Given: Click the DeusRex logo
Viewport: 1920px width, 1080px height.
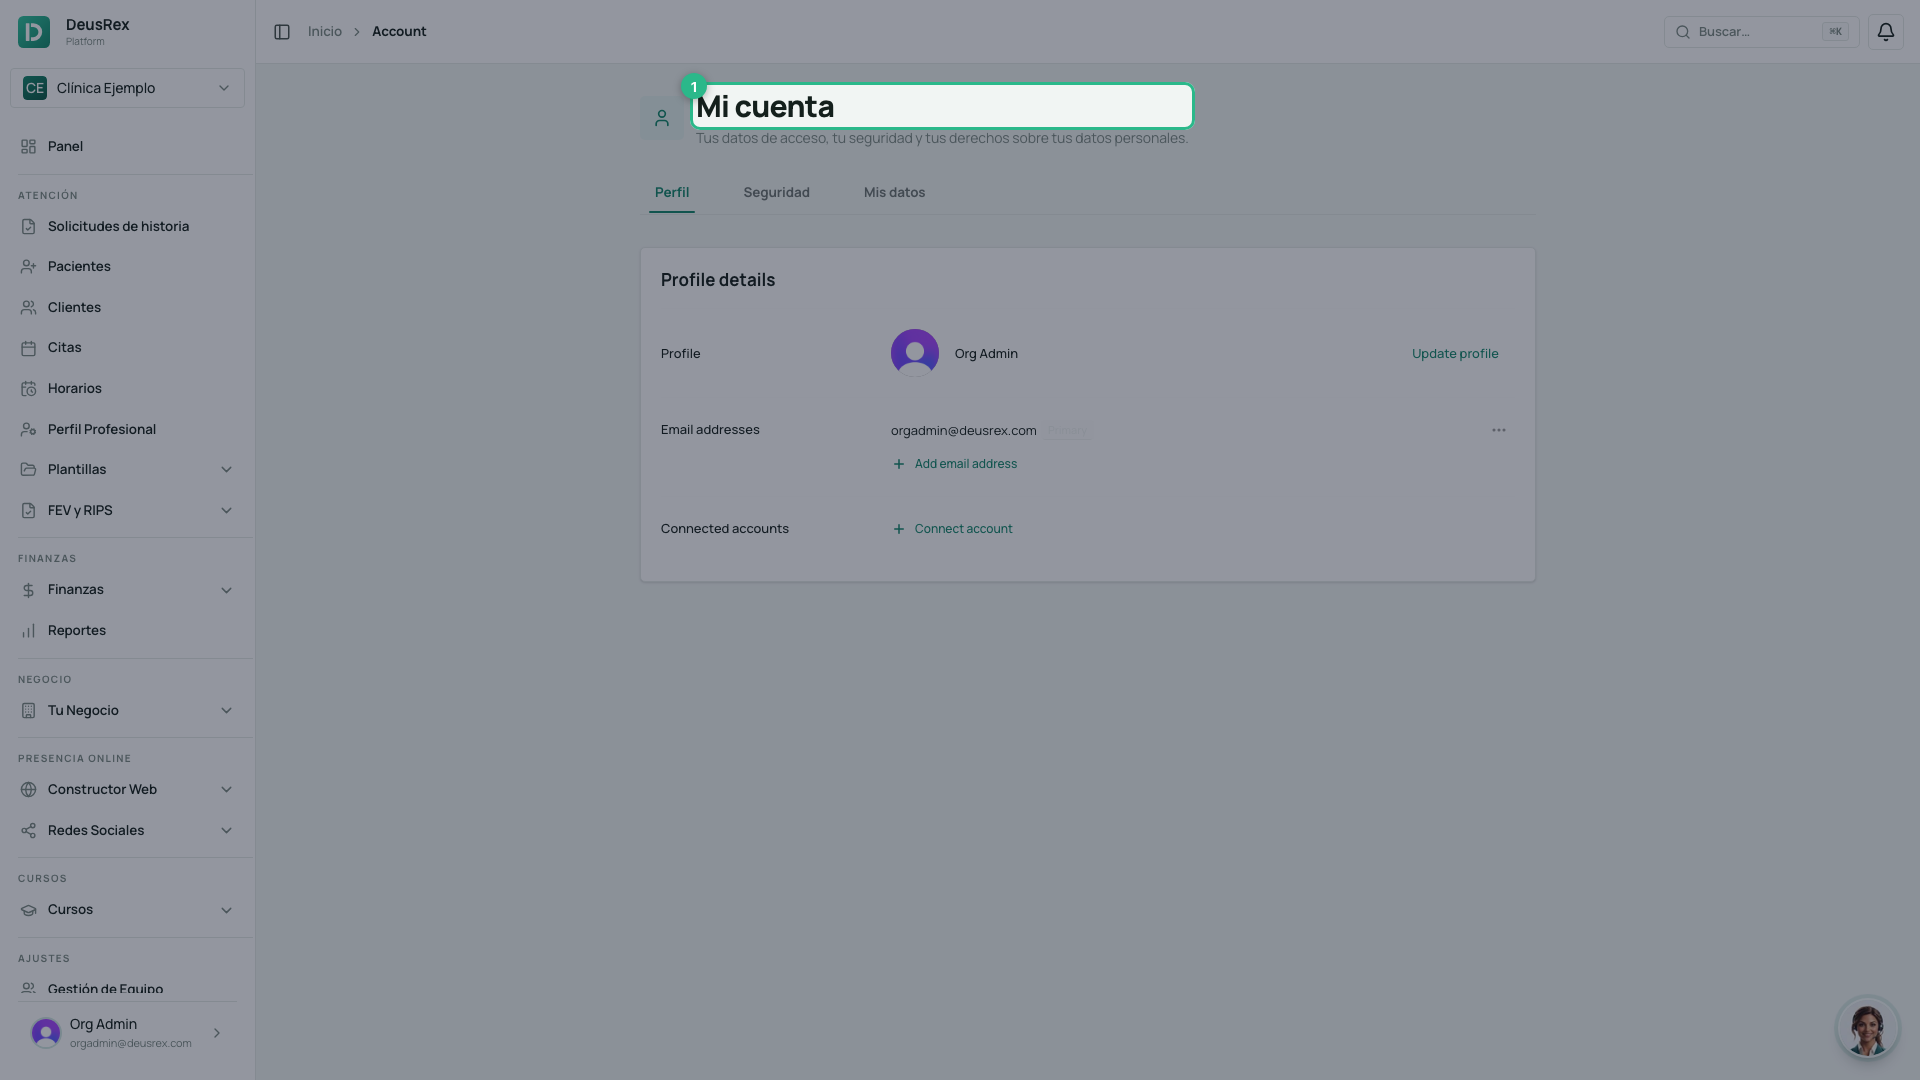Looking at the screenshot, I should tap(34, 32).
